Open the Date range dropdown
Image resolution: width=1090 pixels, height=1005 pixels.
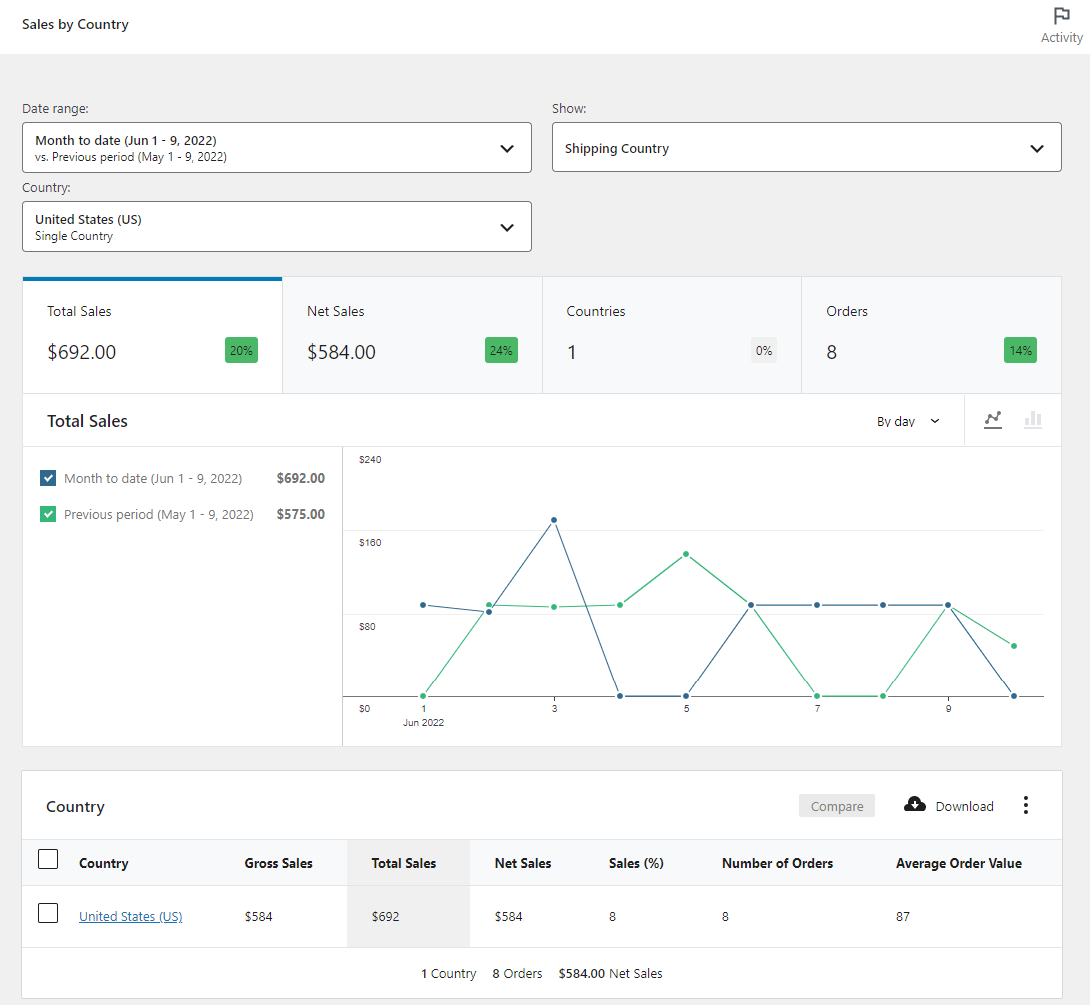coord(277,146)
